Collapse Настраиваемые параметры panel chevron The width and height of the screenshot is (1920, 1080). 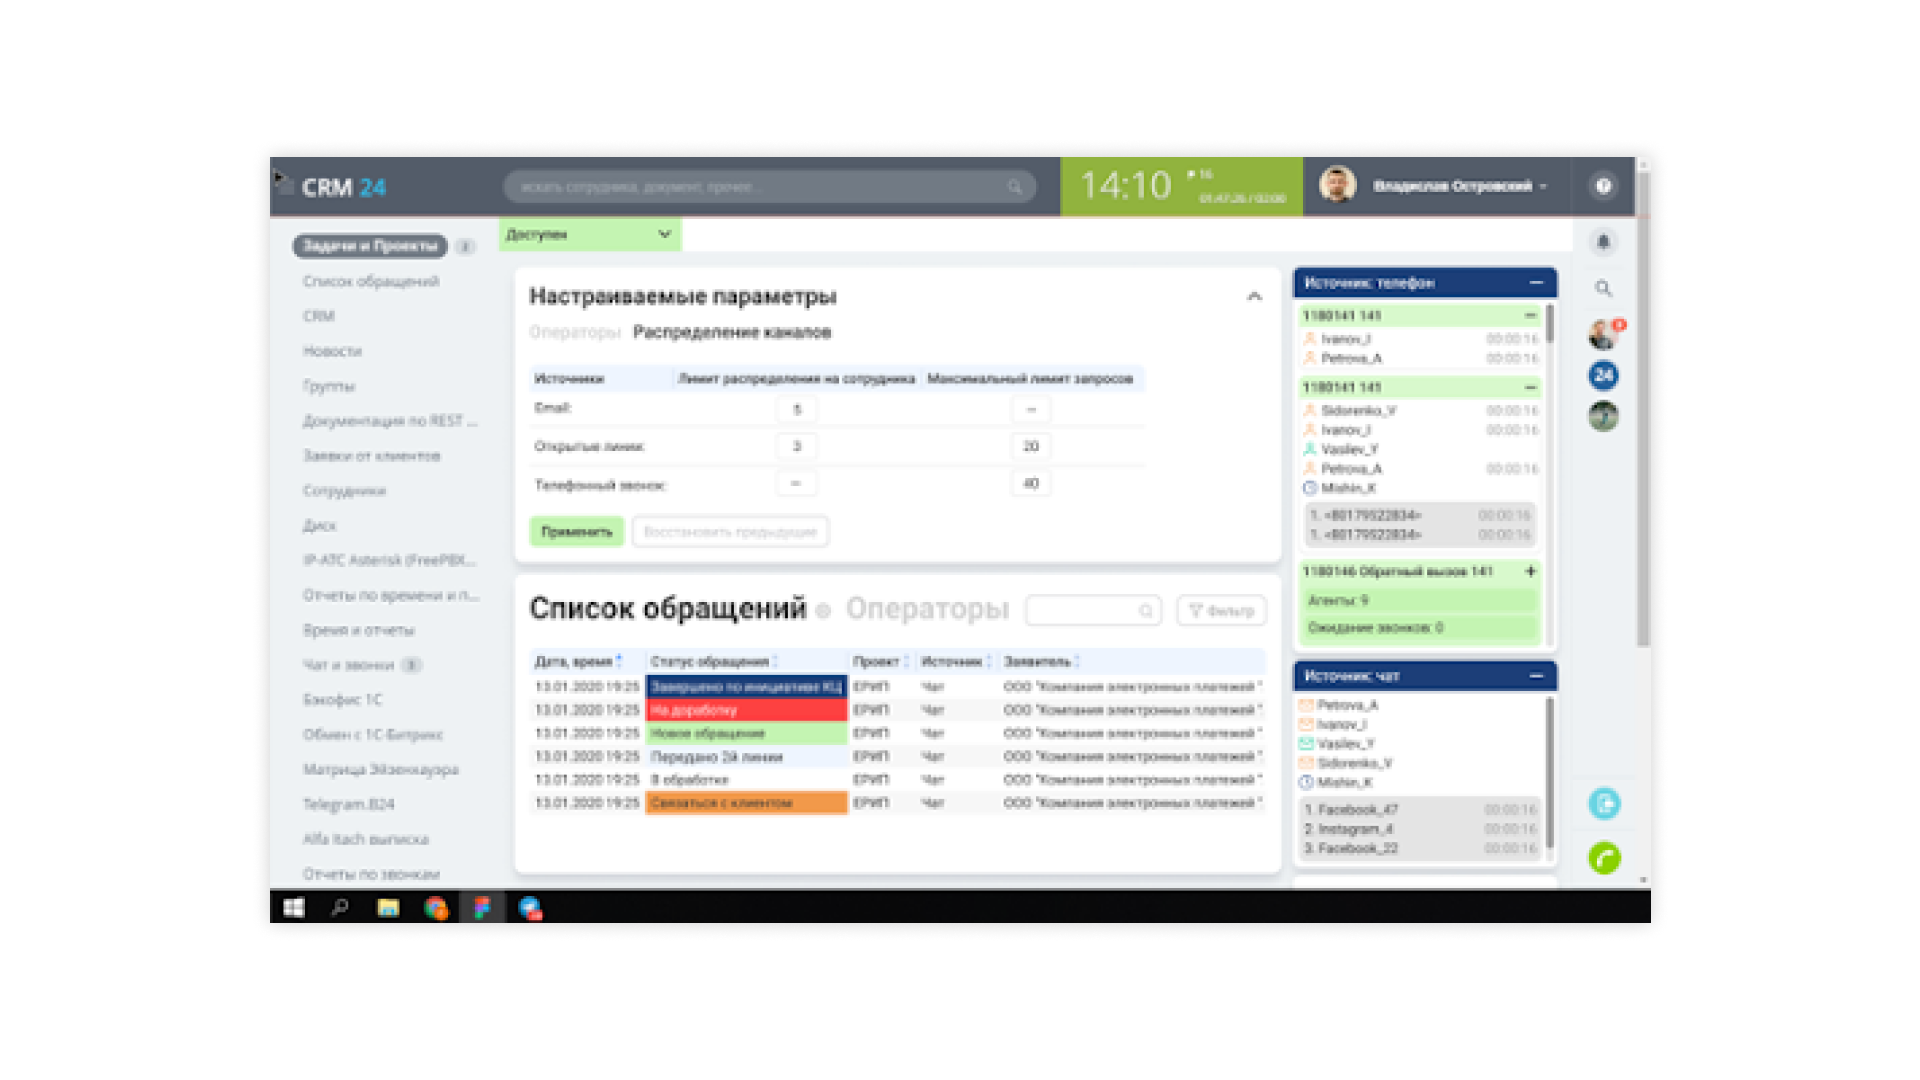[x=1254, y=296]
